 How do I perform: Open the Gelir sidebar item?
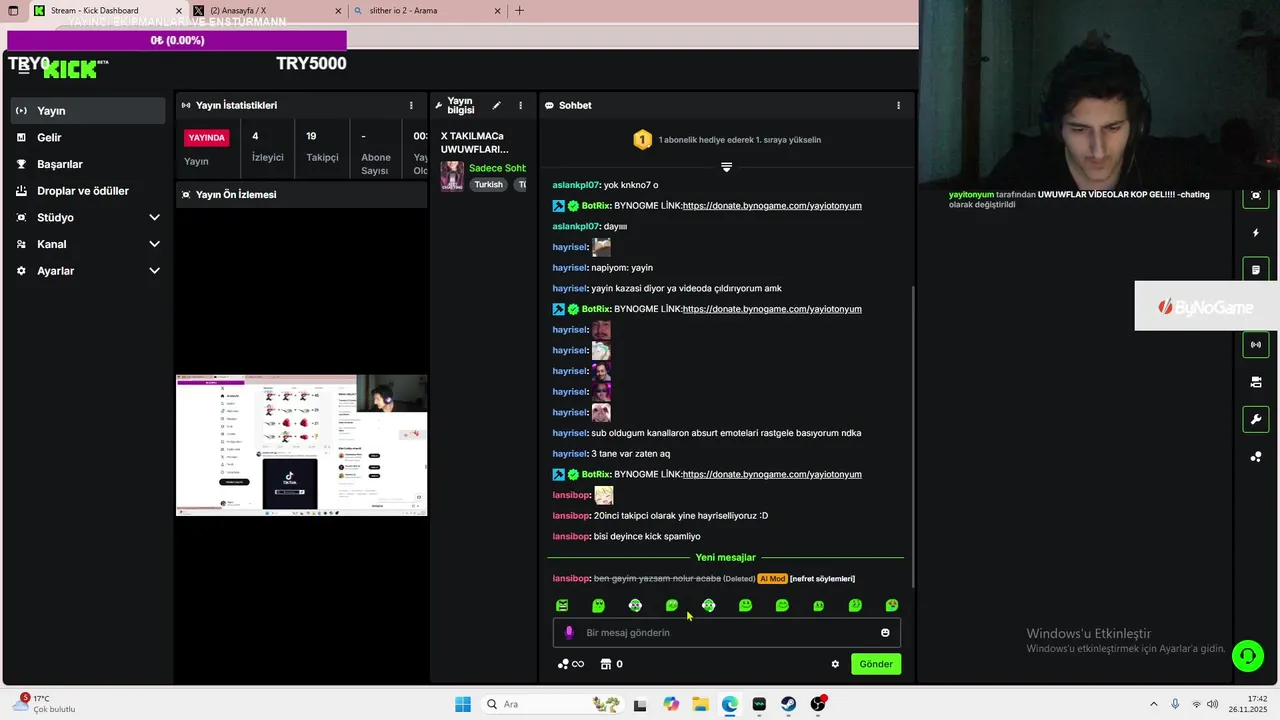coord(88,137)
